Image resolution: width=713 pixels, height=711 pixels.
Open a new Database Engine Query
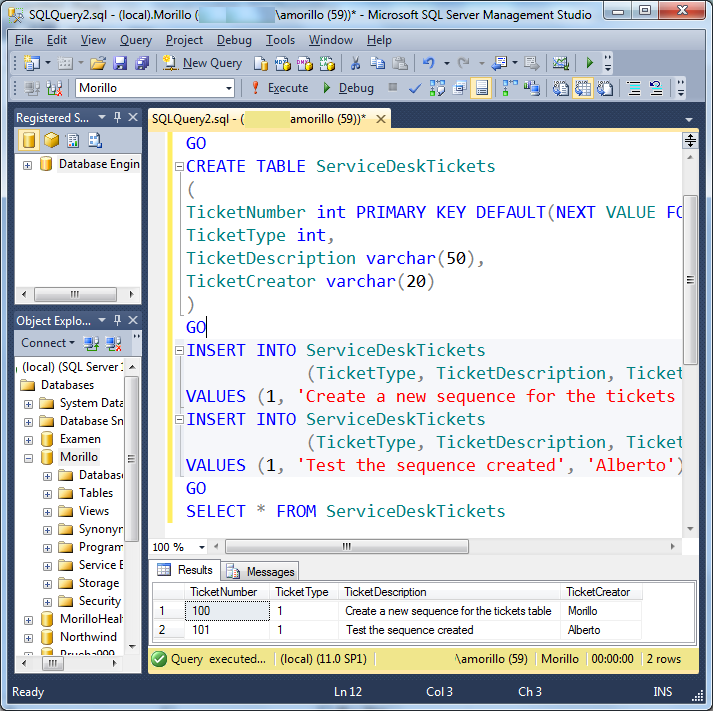261,63
